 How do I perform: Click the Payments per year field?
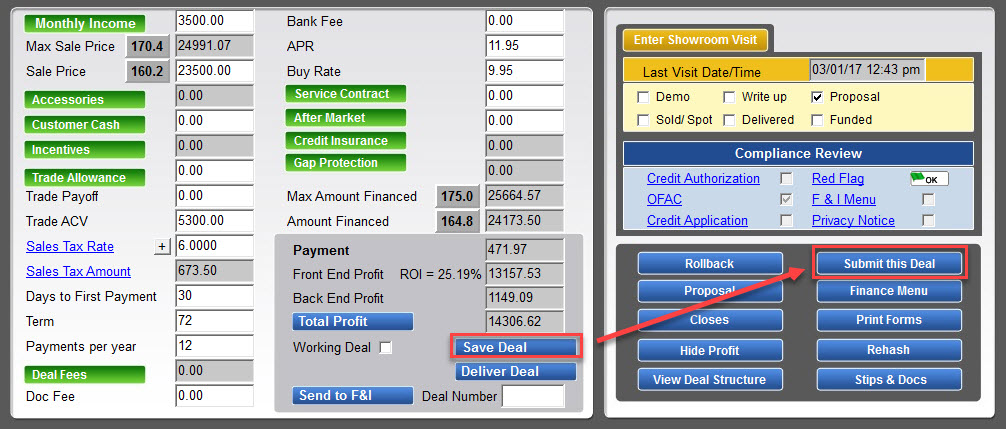coord(215,346)
